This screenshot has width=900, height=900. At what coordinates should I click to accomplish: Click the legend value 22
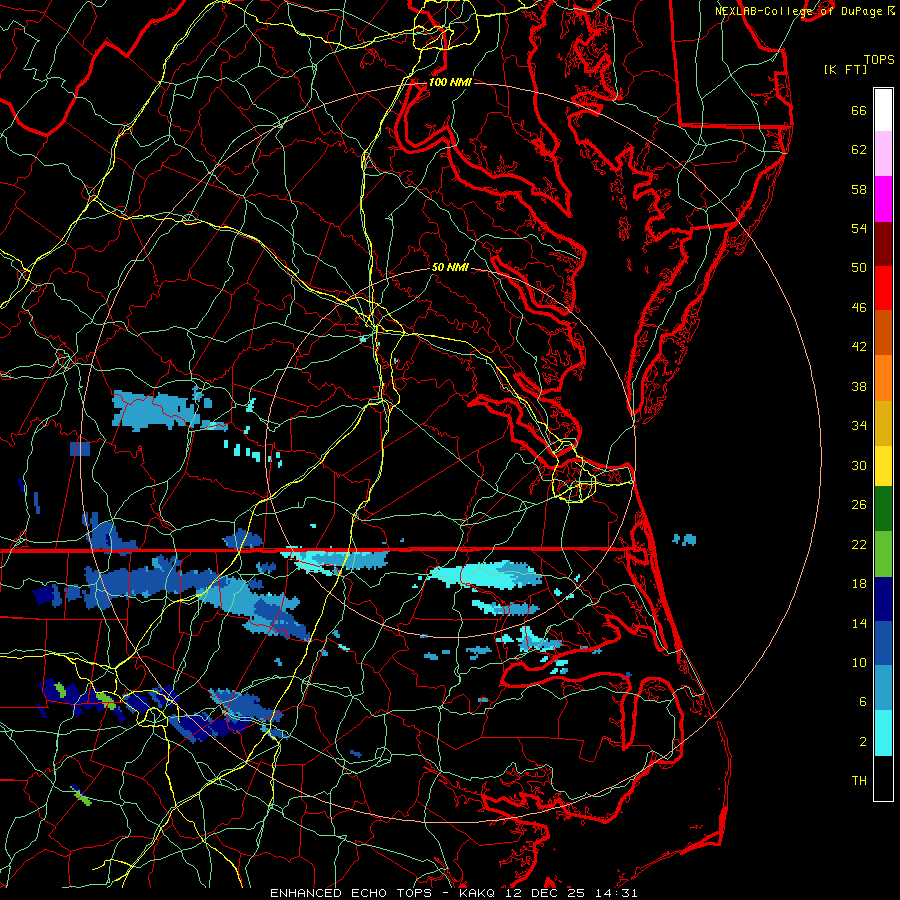point(859,544)
